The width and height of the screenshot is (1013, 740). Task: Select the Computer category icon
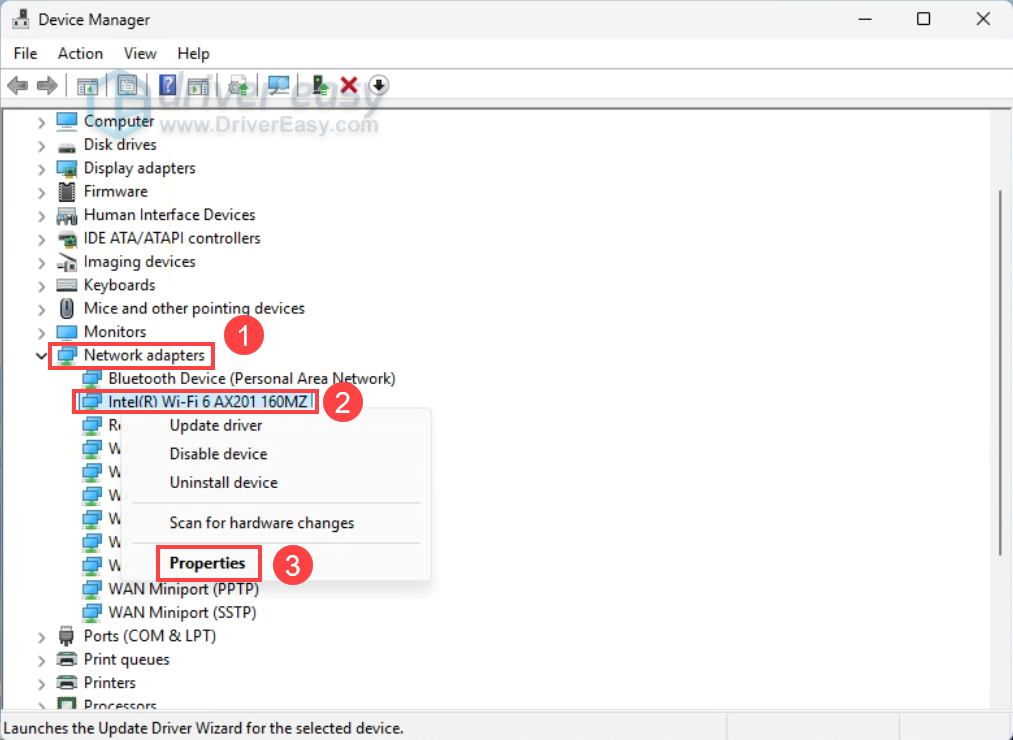[67, 121]
